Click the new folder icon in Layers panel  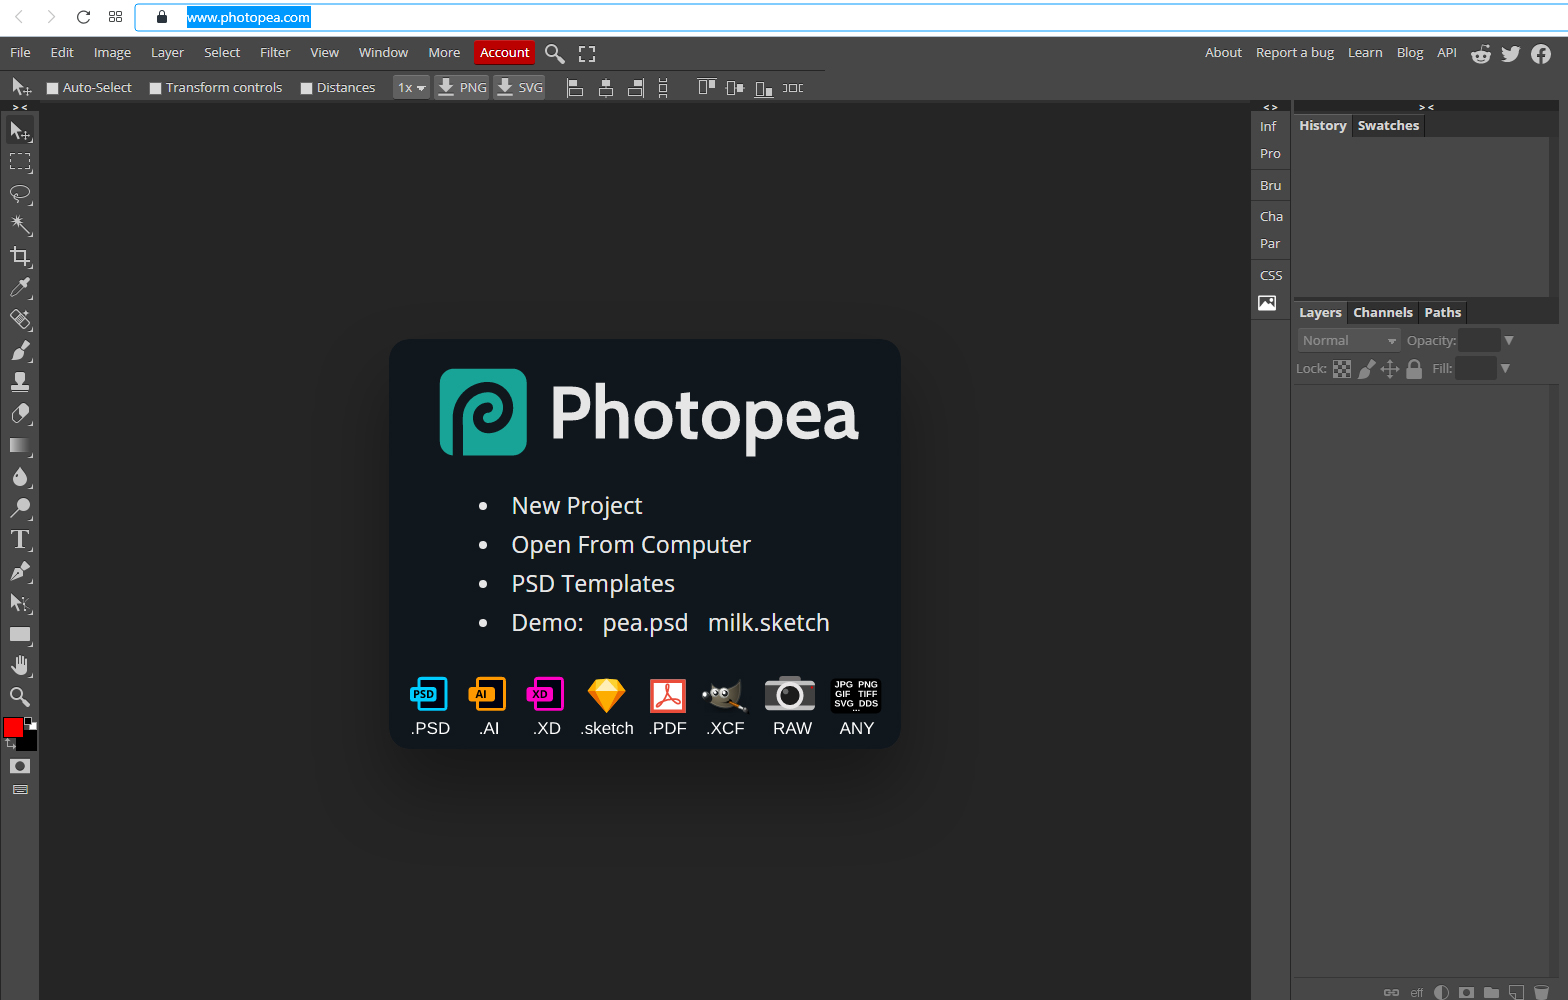click(x=1491, y=992)
